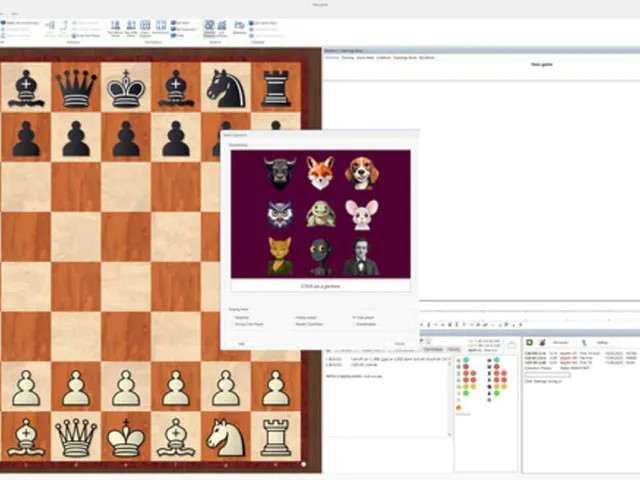Select the Hobby player level
Image resolution: width=640 pixels, height=480 pixels.
(x=305, y=318)
